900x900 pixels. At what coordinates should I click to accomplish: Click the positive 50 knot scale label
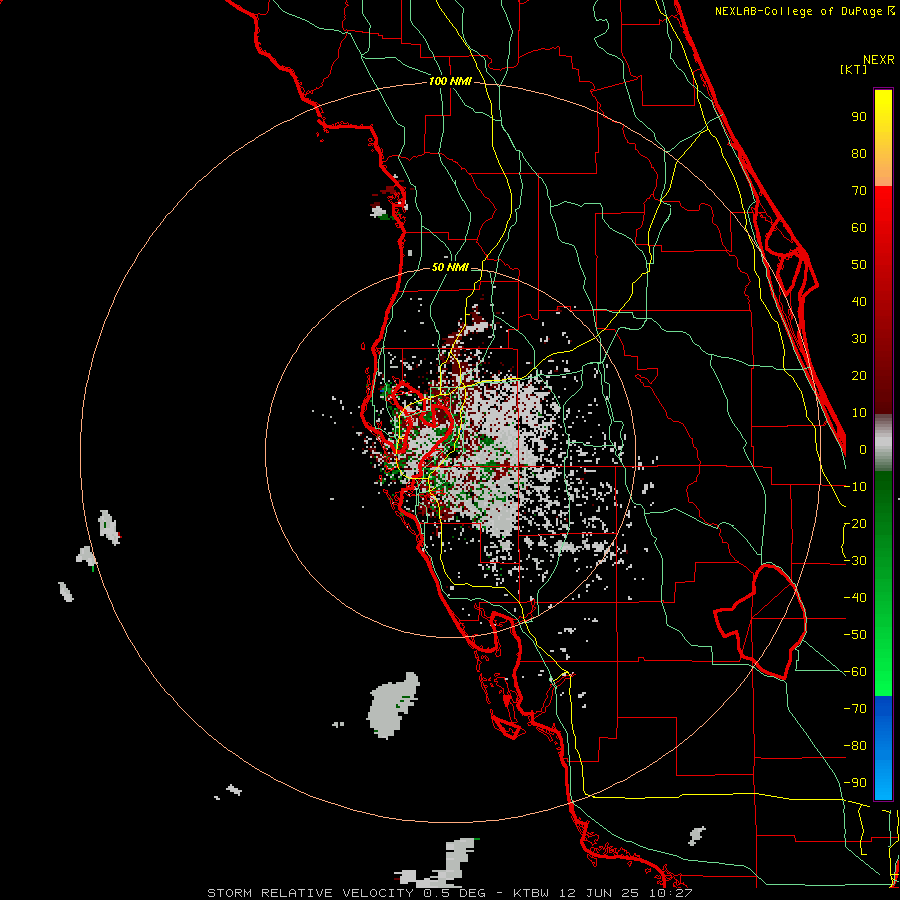click(x=859, y=265)
